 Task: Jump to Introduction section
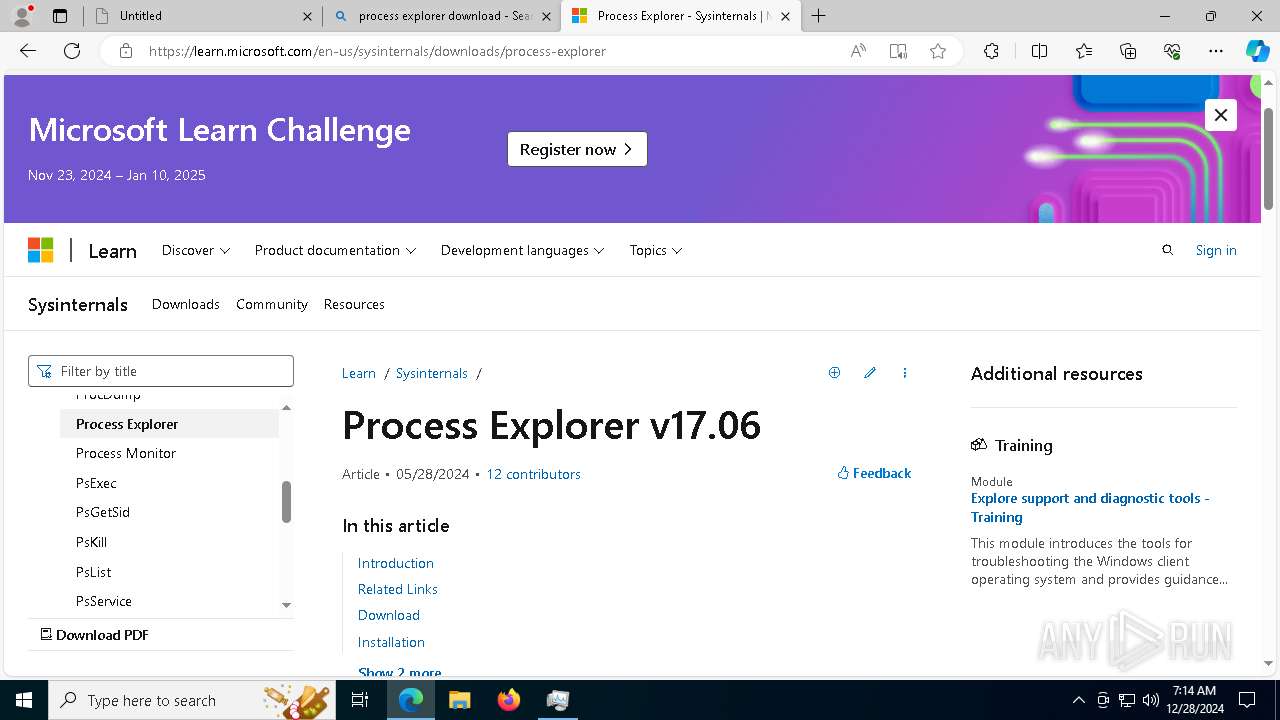(x=396, y=563)
